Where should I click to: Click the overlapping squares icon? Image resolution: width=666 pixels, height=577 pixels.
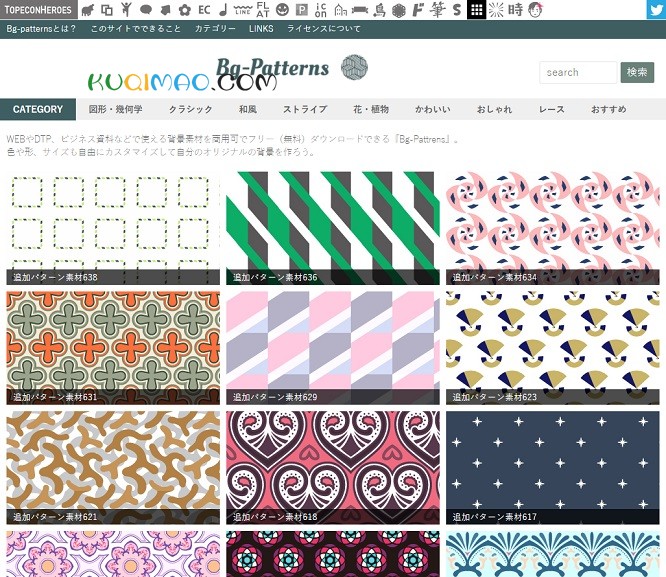107,10
